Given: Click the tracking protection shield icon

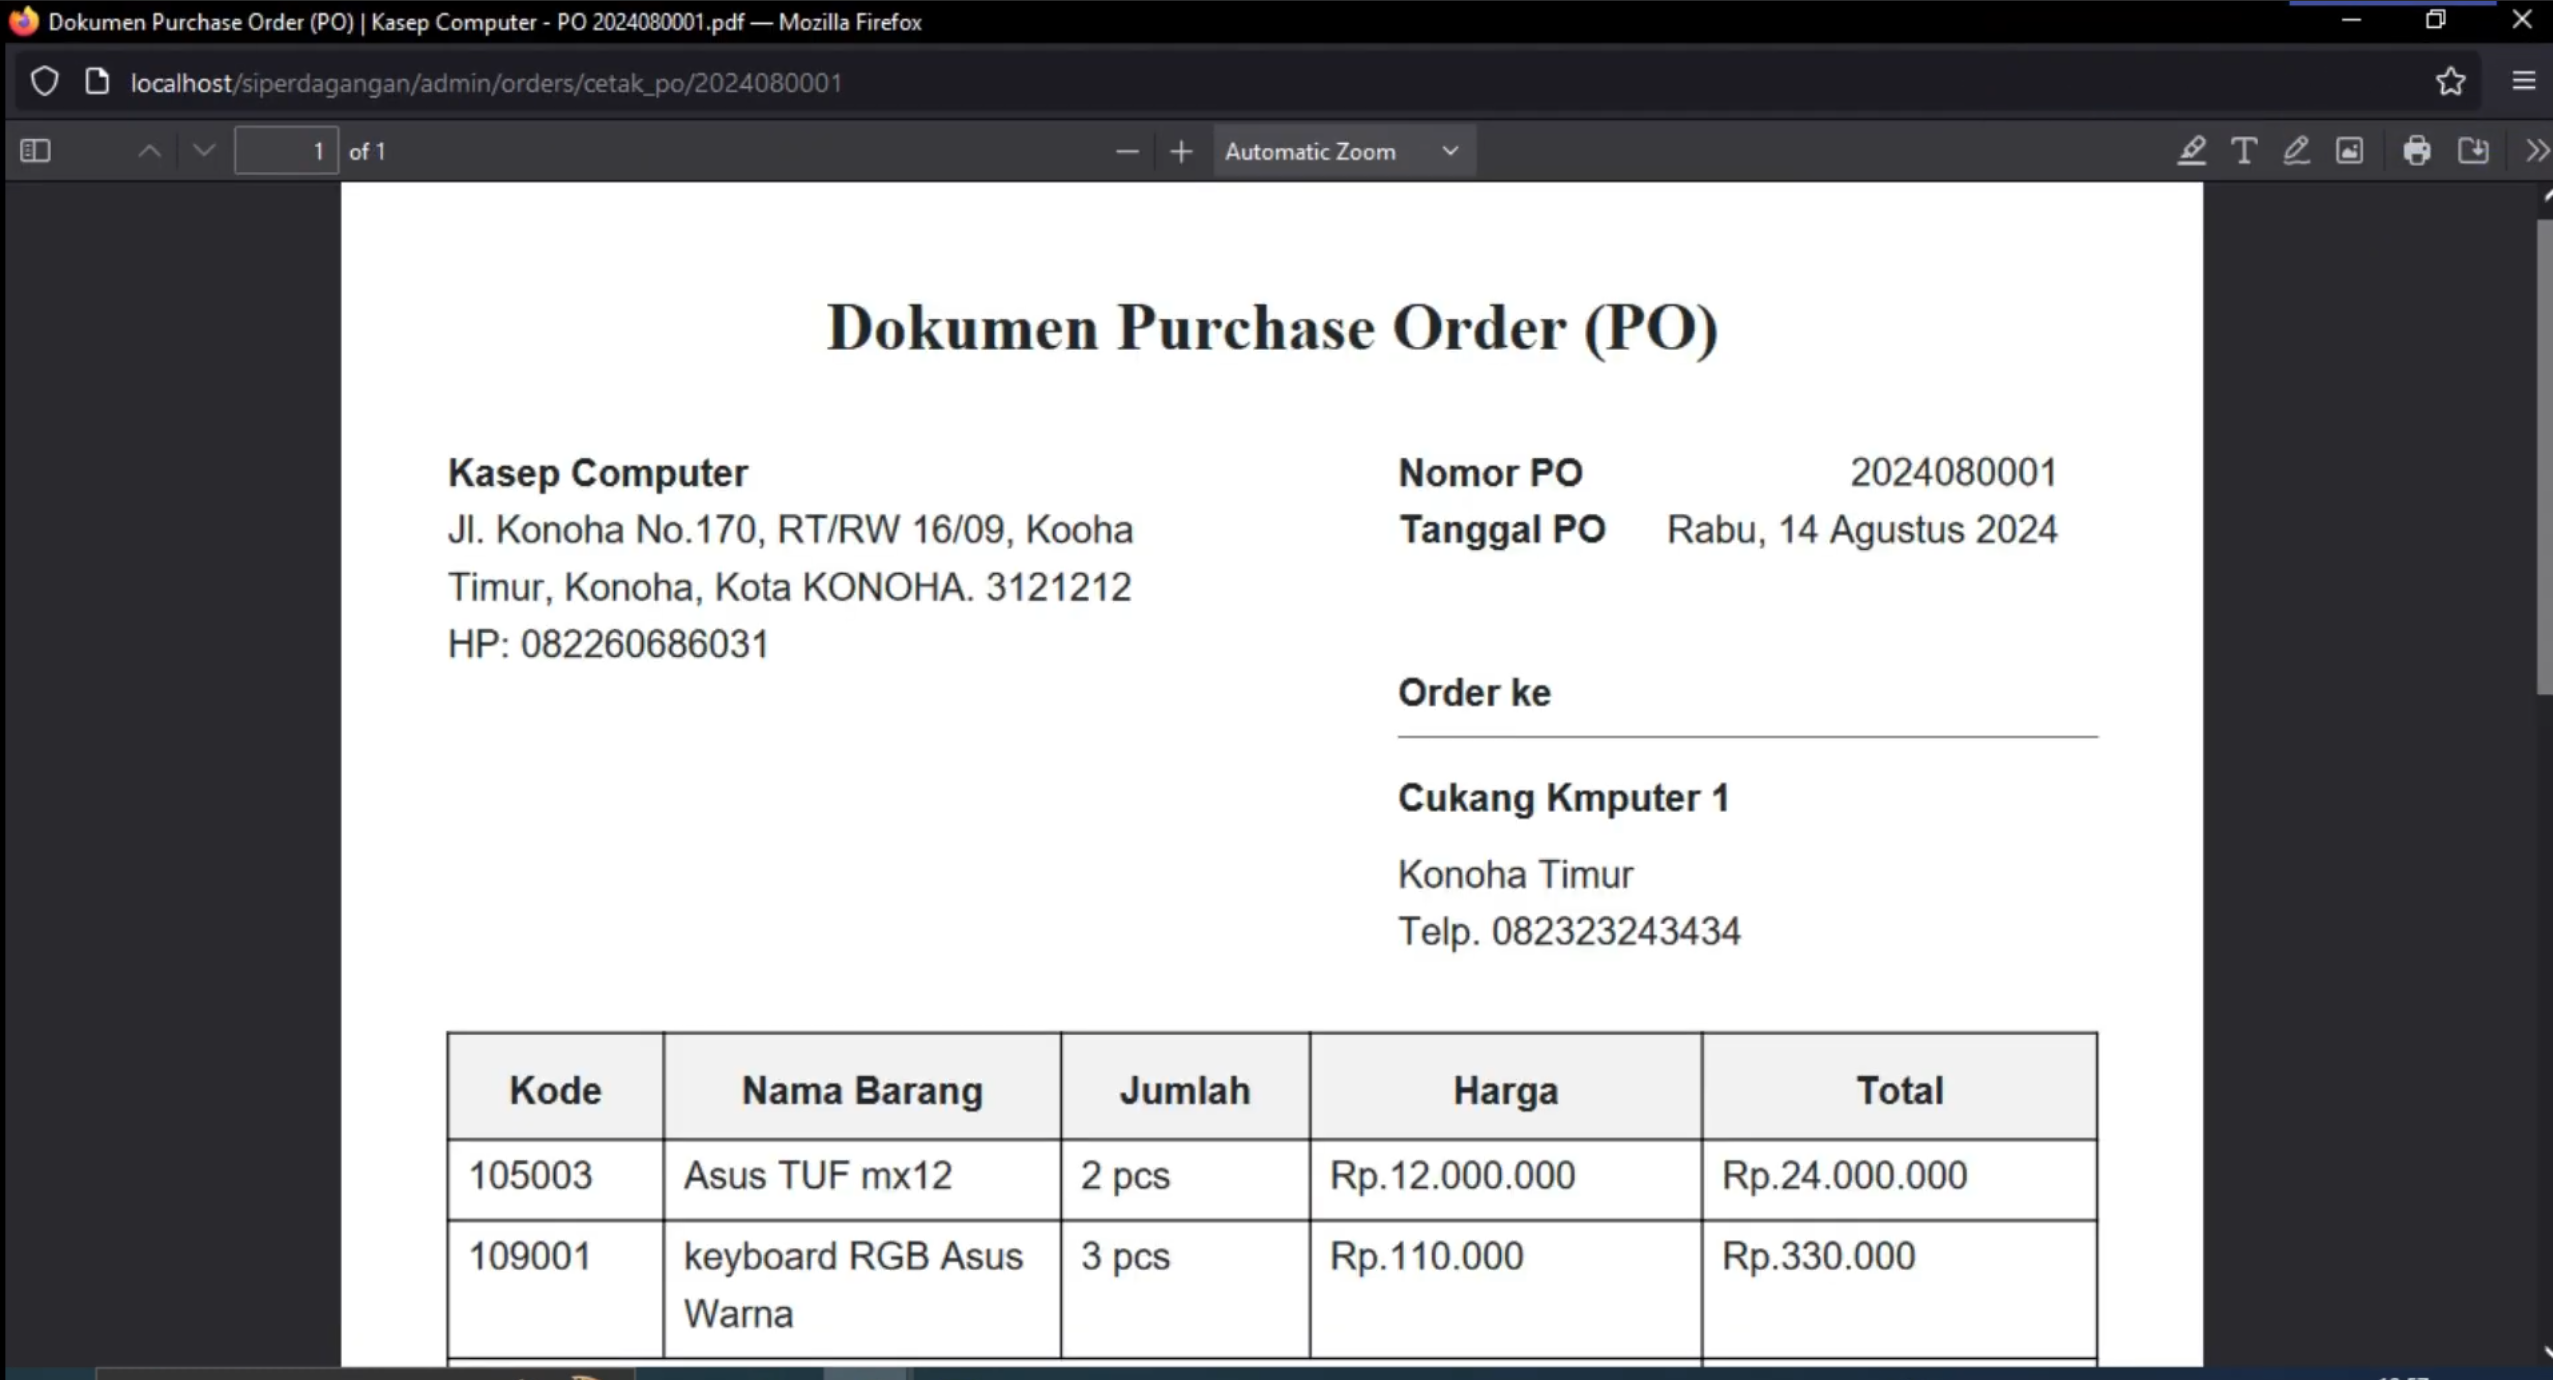Looking at the screenshot, I should click(44, 82).
